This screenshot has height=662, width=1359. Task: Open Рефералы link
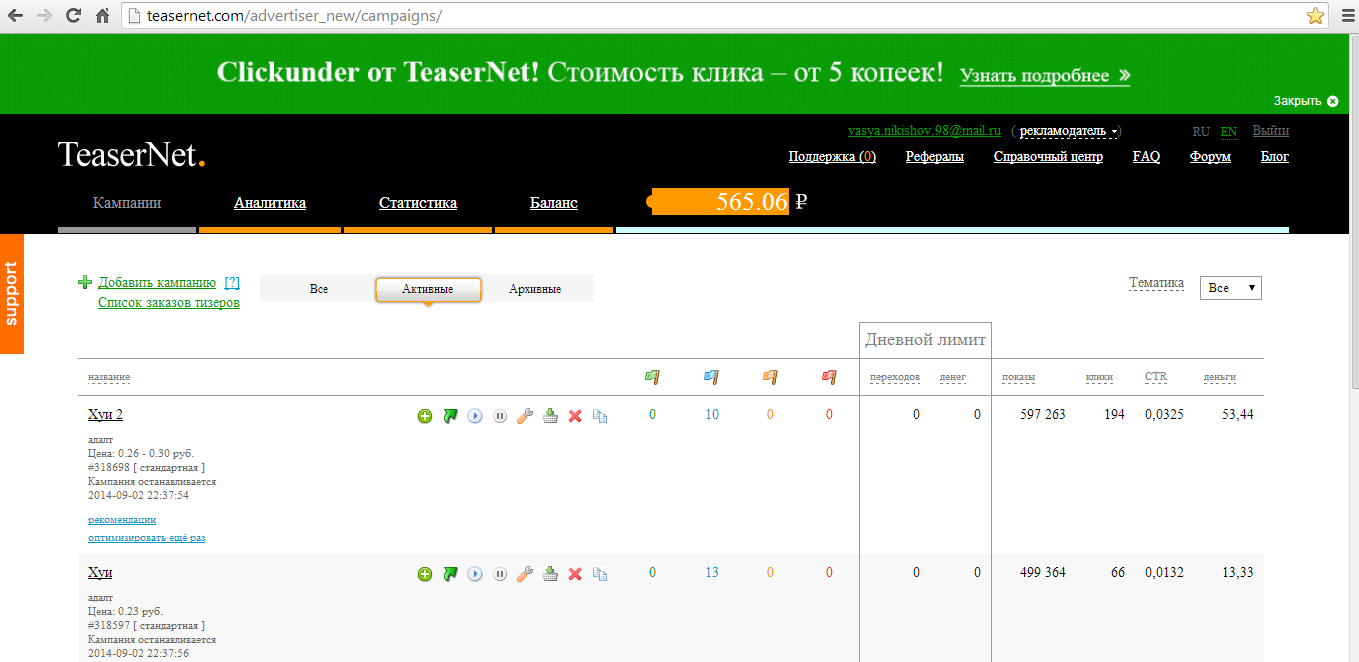pos(935,157)
